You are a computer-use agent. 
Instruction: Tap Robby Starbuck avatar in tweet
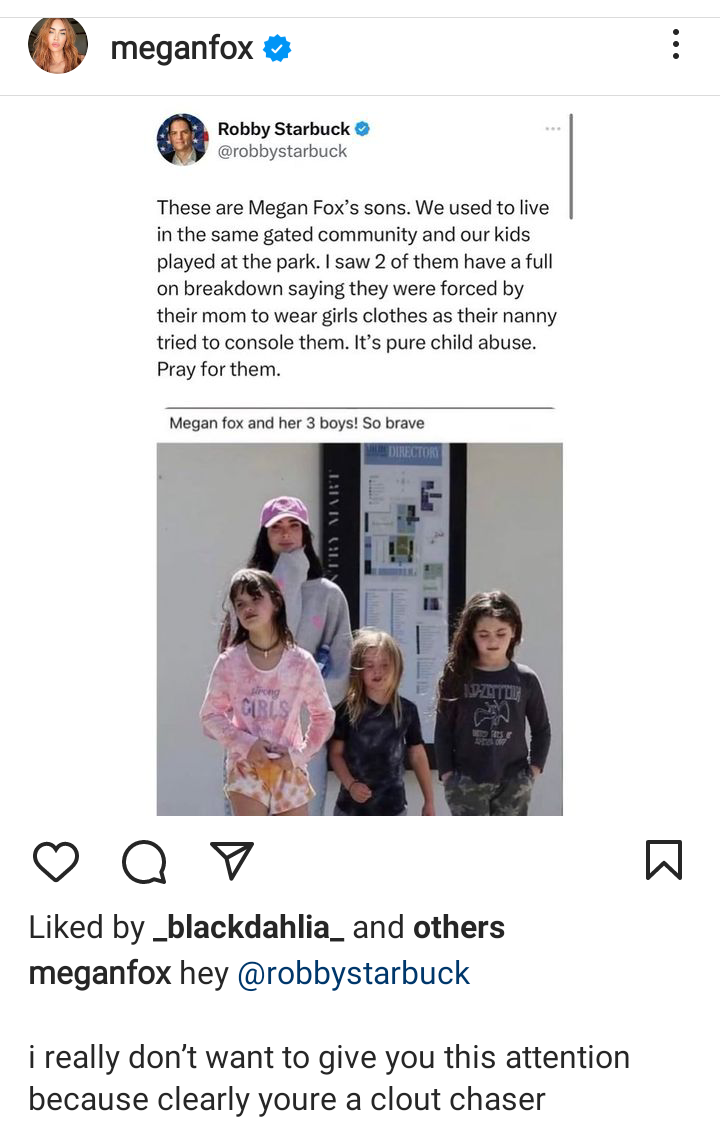[182, 139]
